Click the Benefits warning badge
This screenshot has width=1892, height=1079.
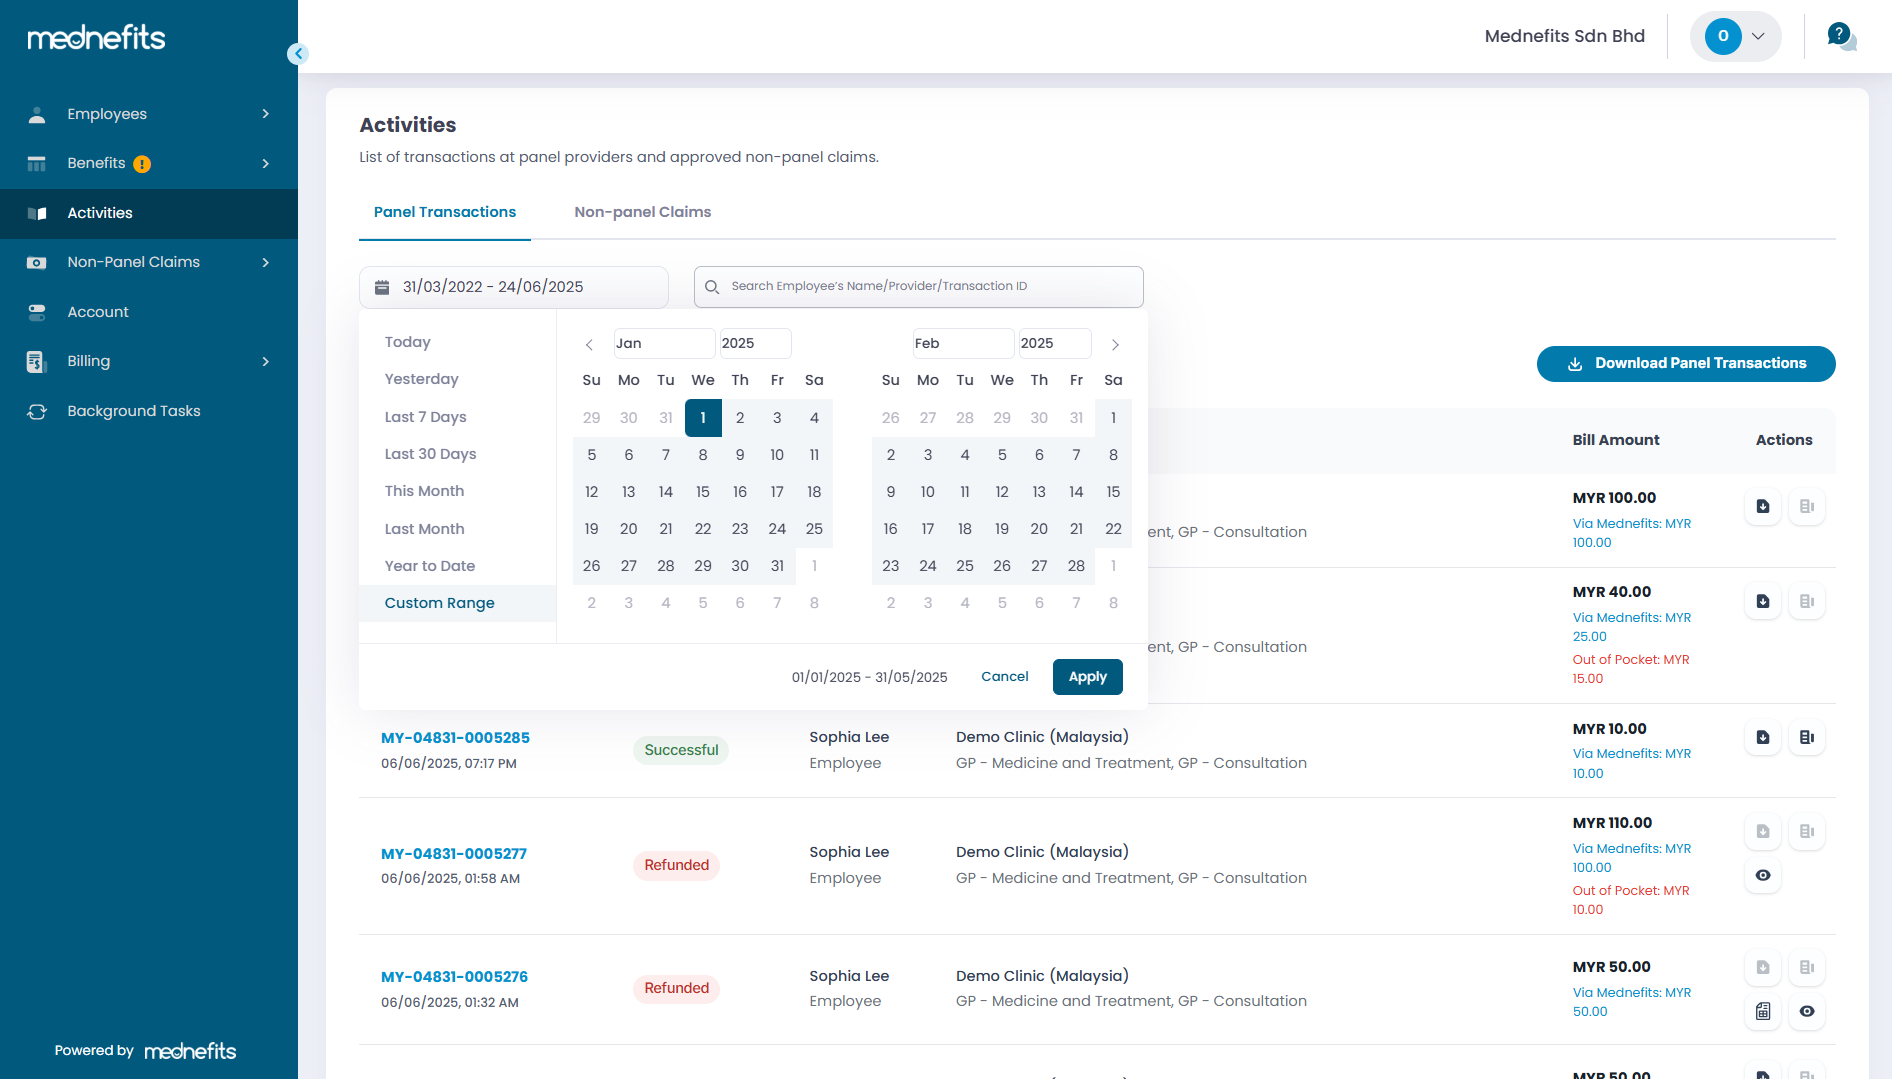tap(142, 164)
